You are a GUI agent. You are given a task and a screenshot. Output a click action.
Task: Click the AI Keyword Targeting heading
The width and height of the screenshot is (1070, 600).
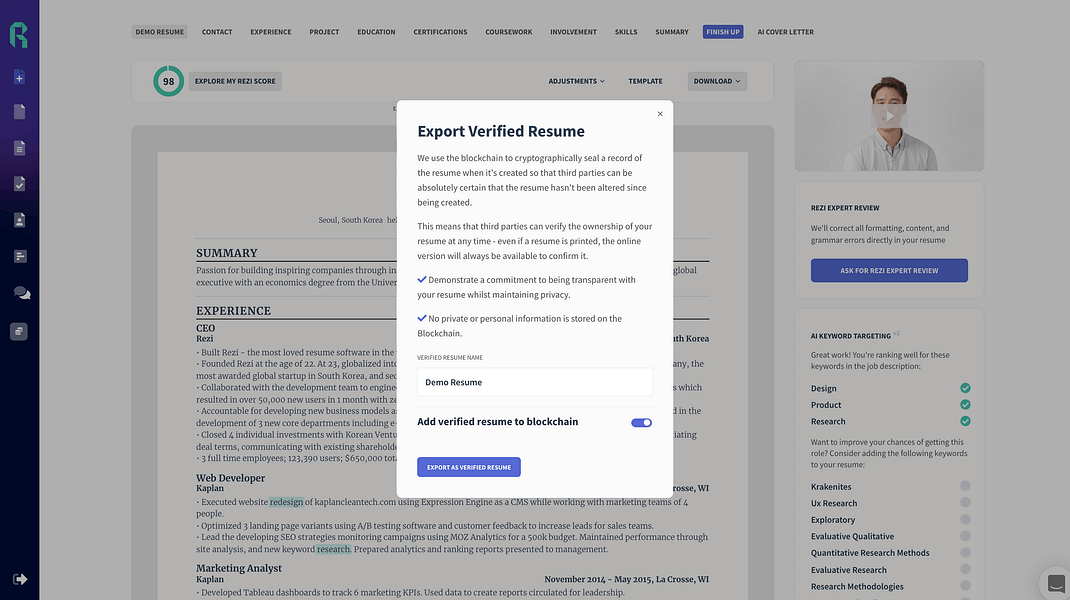coord(850,336)
